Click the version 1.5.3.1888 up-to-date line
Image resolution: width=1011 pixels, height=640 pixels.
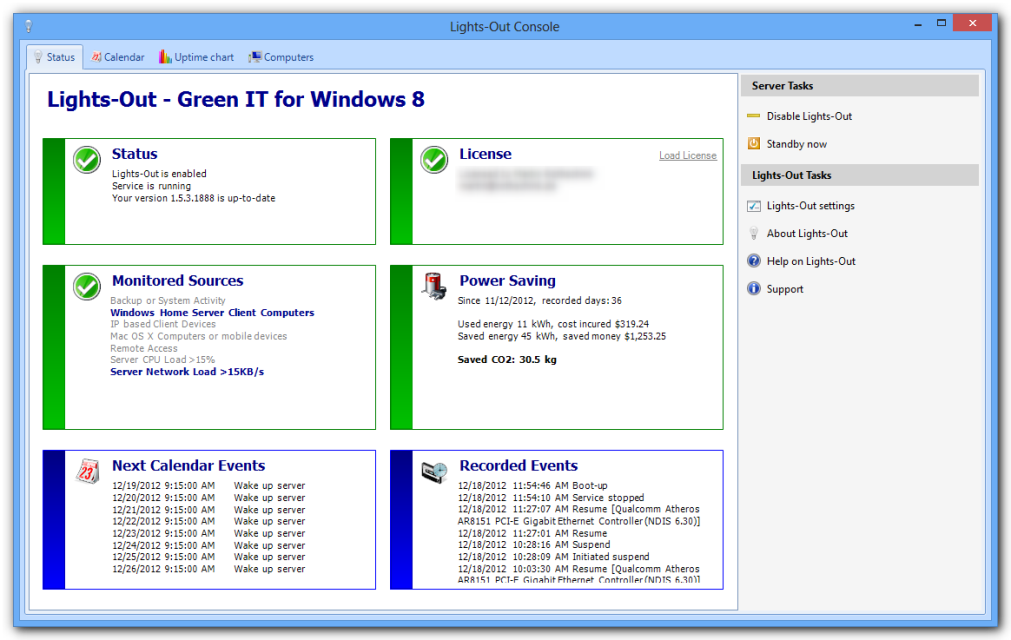pos(193,198)
